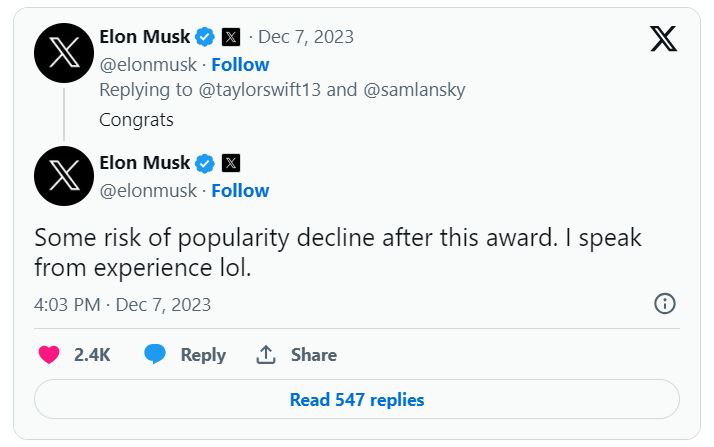The image size is (714, 447).
Task: Follow @elonmusk from the first tweet
Action: click(x=240, y=64)
